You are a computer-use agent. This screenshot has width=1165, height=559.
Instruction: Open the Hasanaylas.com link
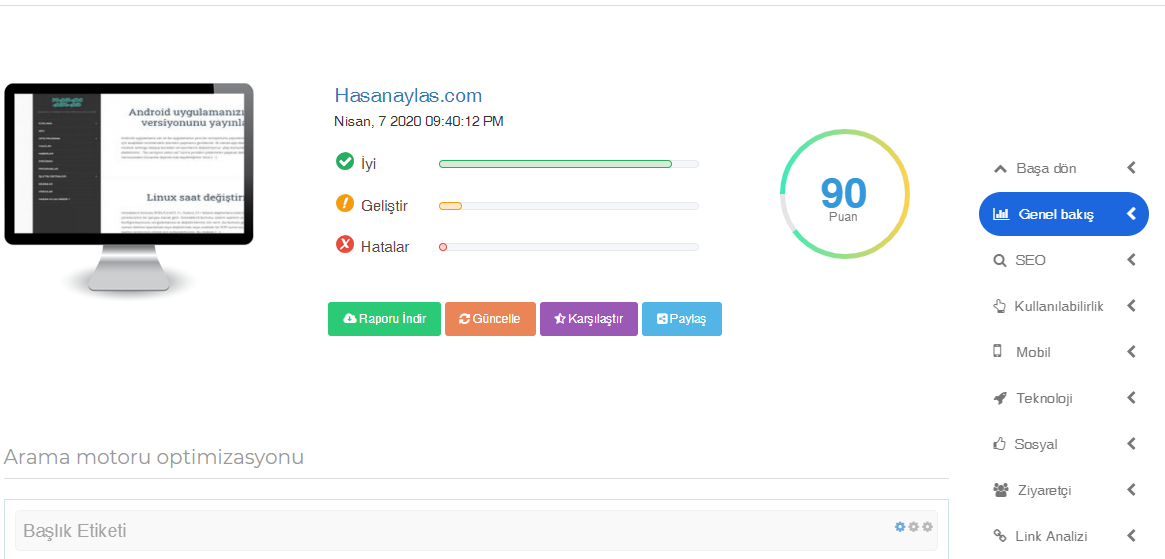click(408, 95)
